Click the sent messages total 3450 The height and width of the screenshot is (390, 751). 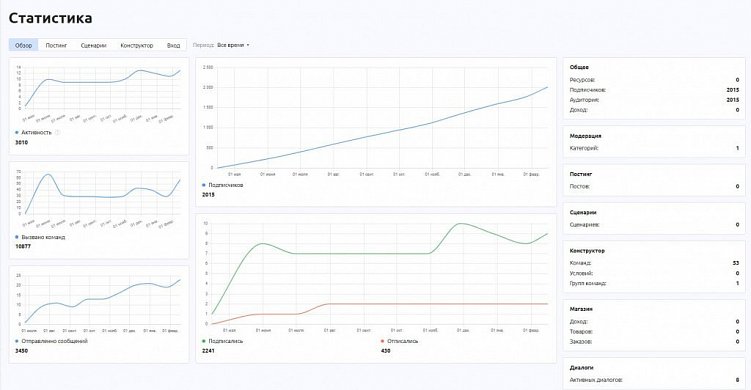pyautogui.click(x=22, y=351)
